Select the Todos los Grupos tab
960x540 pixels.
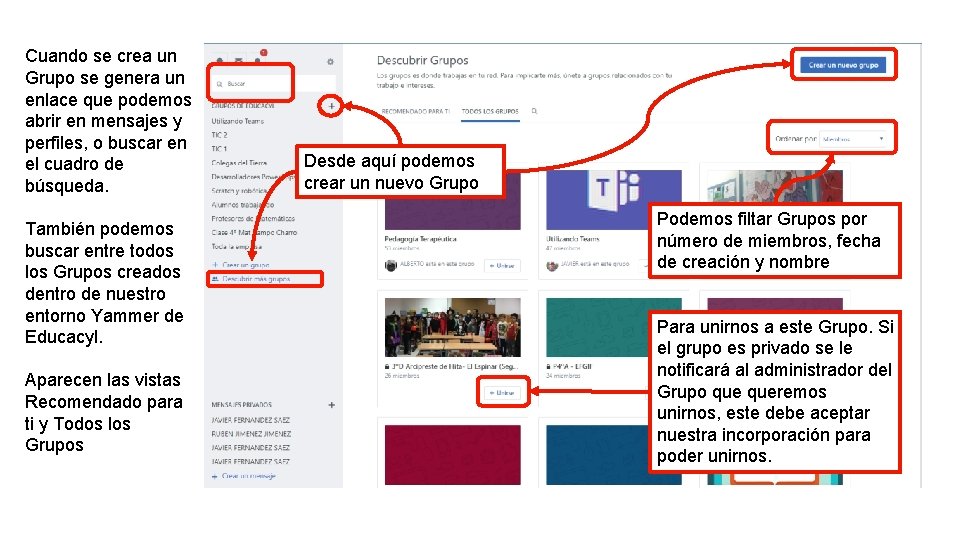click(x=490, y=111)
